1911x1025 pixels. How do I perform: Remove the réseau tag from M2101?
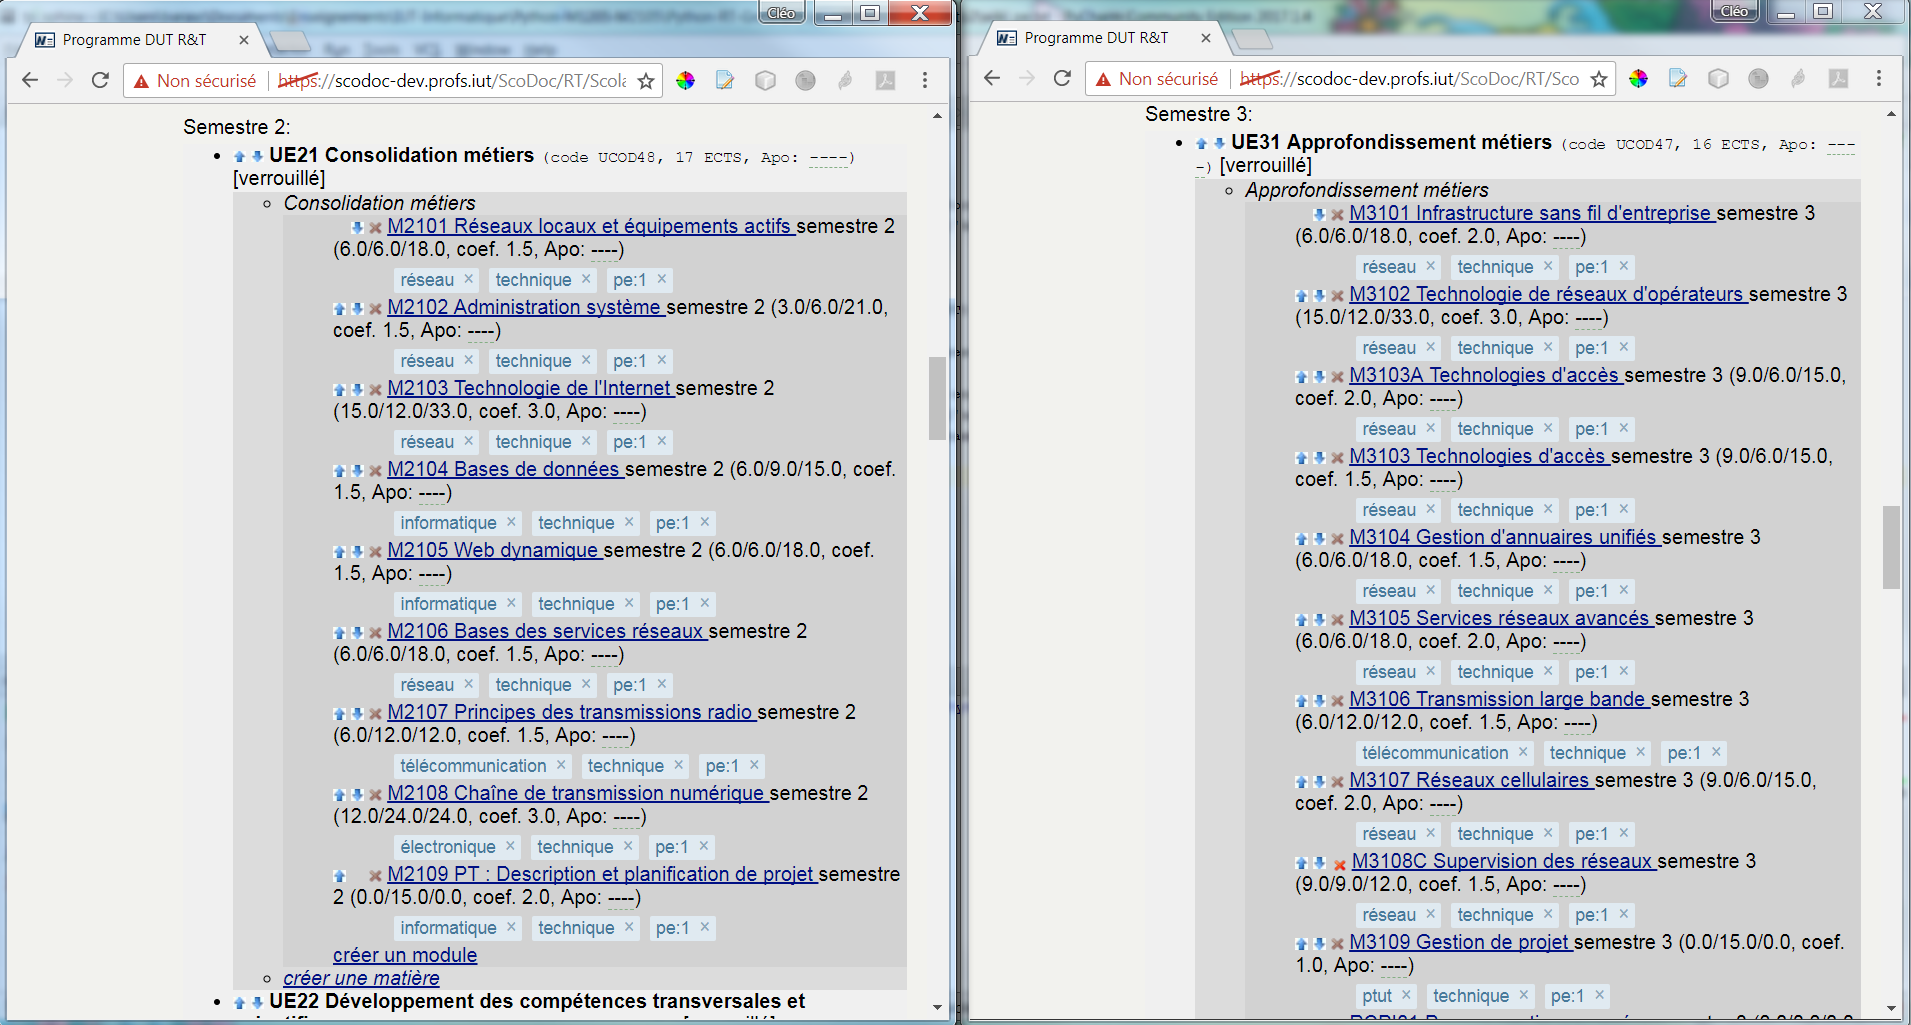click(468, 279)
